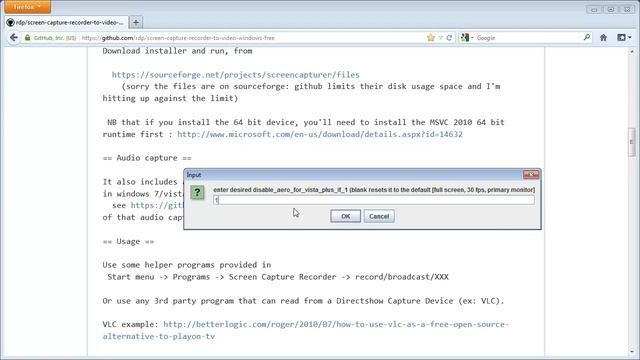The width and height of the screenshot is (640, 360).
Task: Click the 'Or use any 3rd party program' line
Action: (x=303, y=301)
